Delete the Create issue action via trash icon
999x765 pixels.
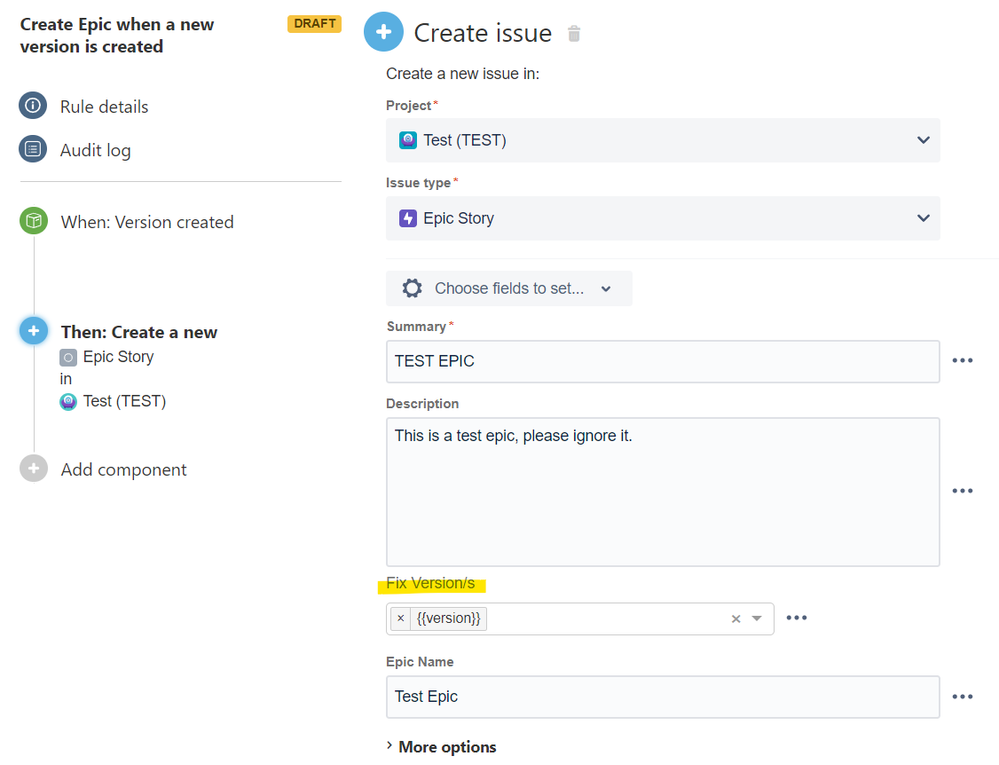pyautogui.click(x=574, y=33)
